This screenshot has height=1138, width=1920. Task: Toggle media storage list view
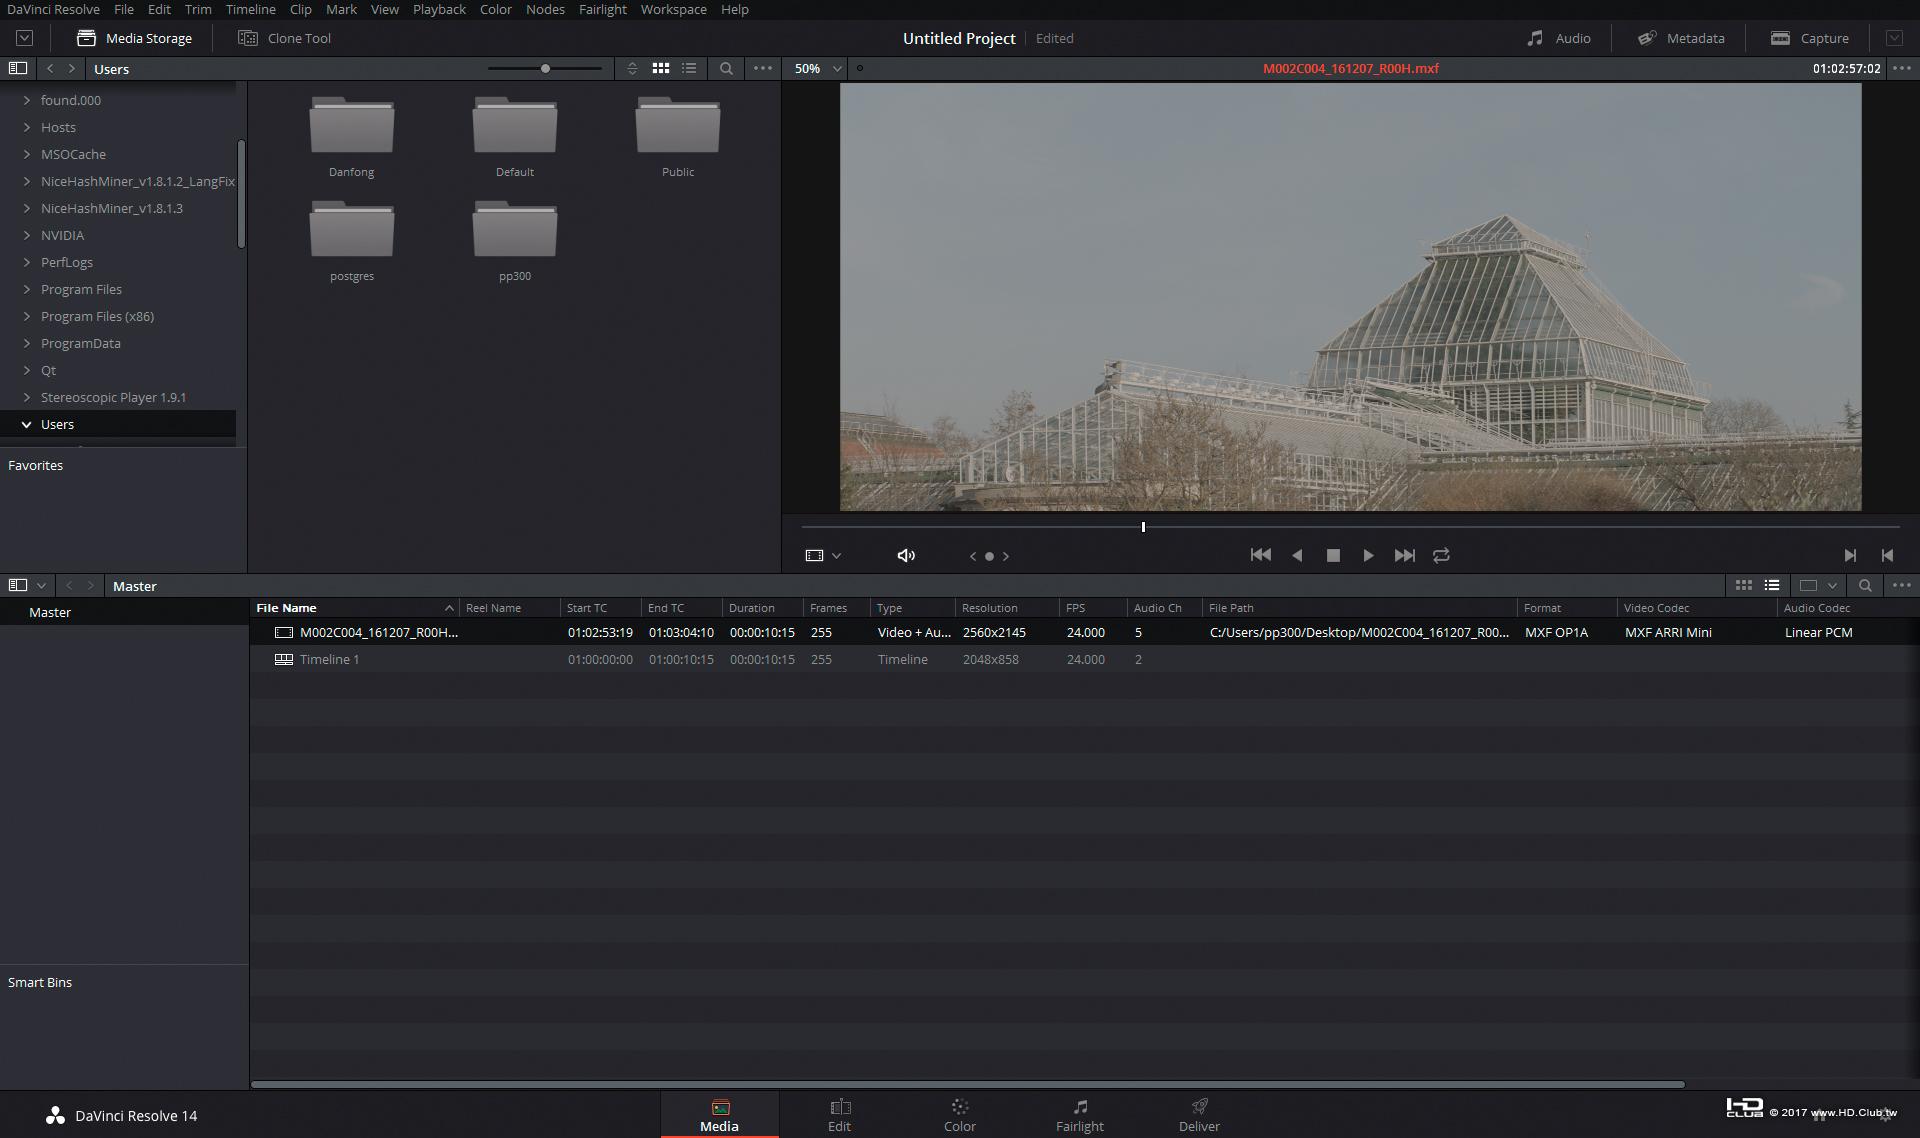pyautogui.click(x=689, y=68)
